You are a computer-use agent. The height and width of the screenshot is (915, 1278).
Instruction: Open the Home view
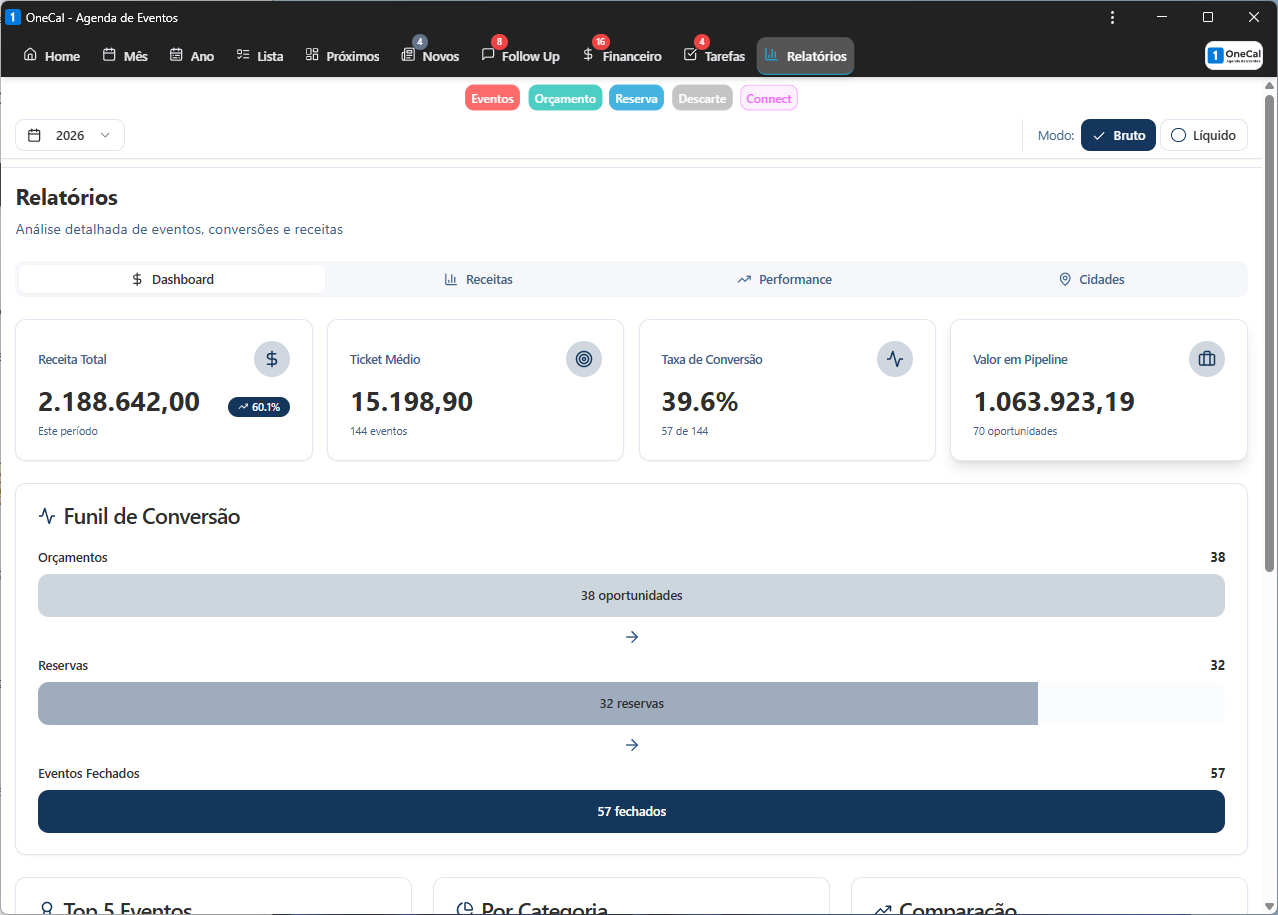coord(52,56)
